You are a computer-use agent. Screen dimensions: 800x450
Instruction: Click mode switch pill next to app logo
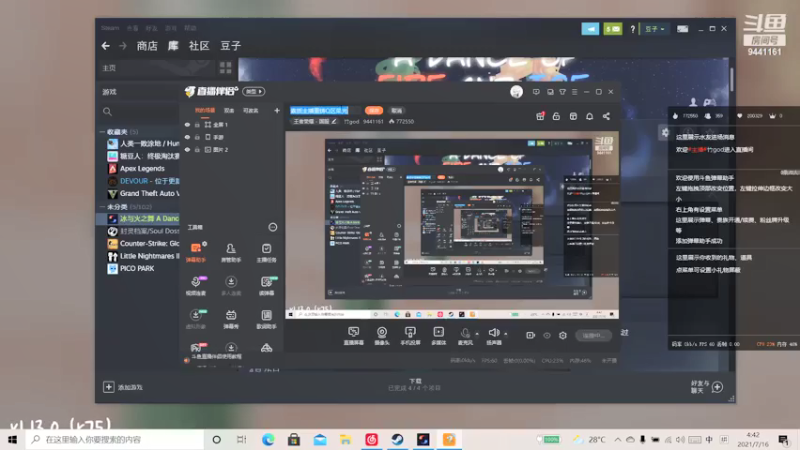coord(254,91)
